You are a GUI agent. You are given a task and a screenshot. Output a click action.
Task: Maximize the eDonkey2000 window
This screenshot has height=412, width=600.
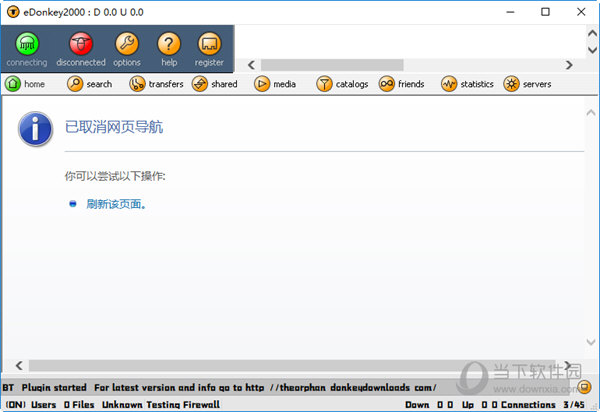pos(545,12)
